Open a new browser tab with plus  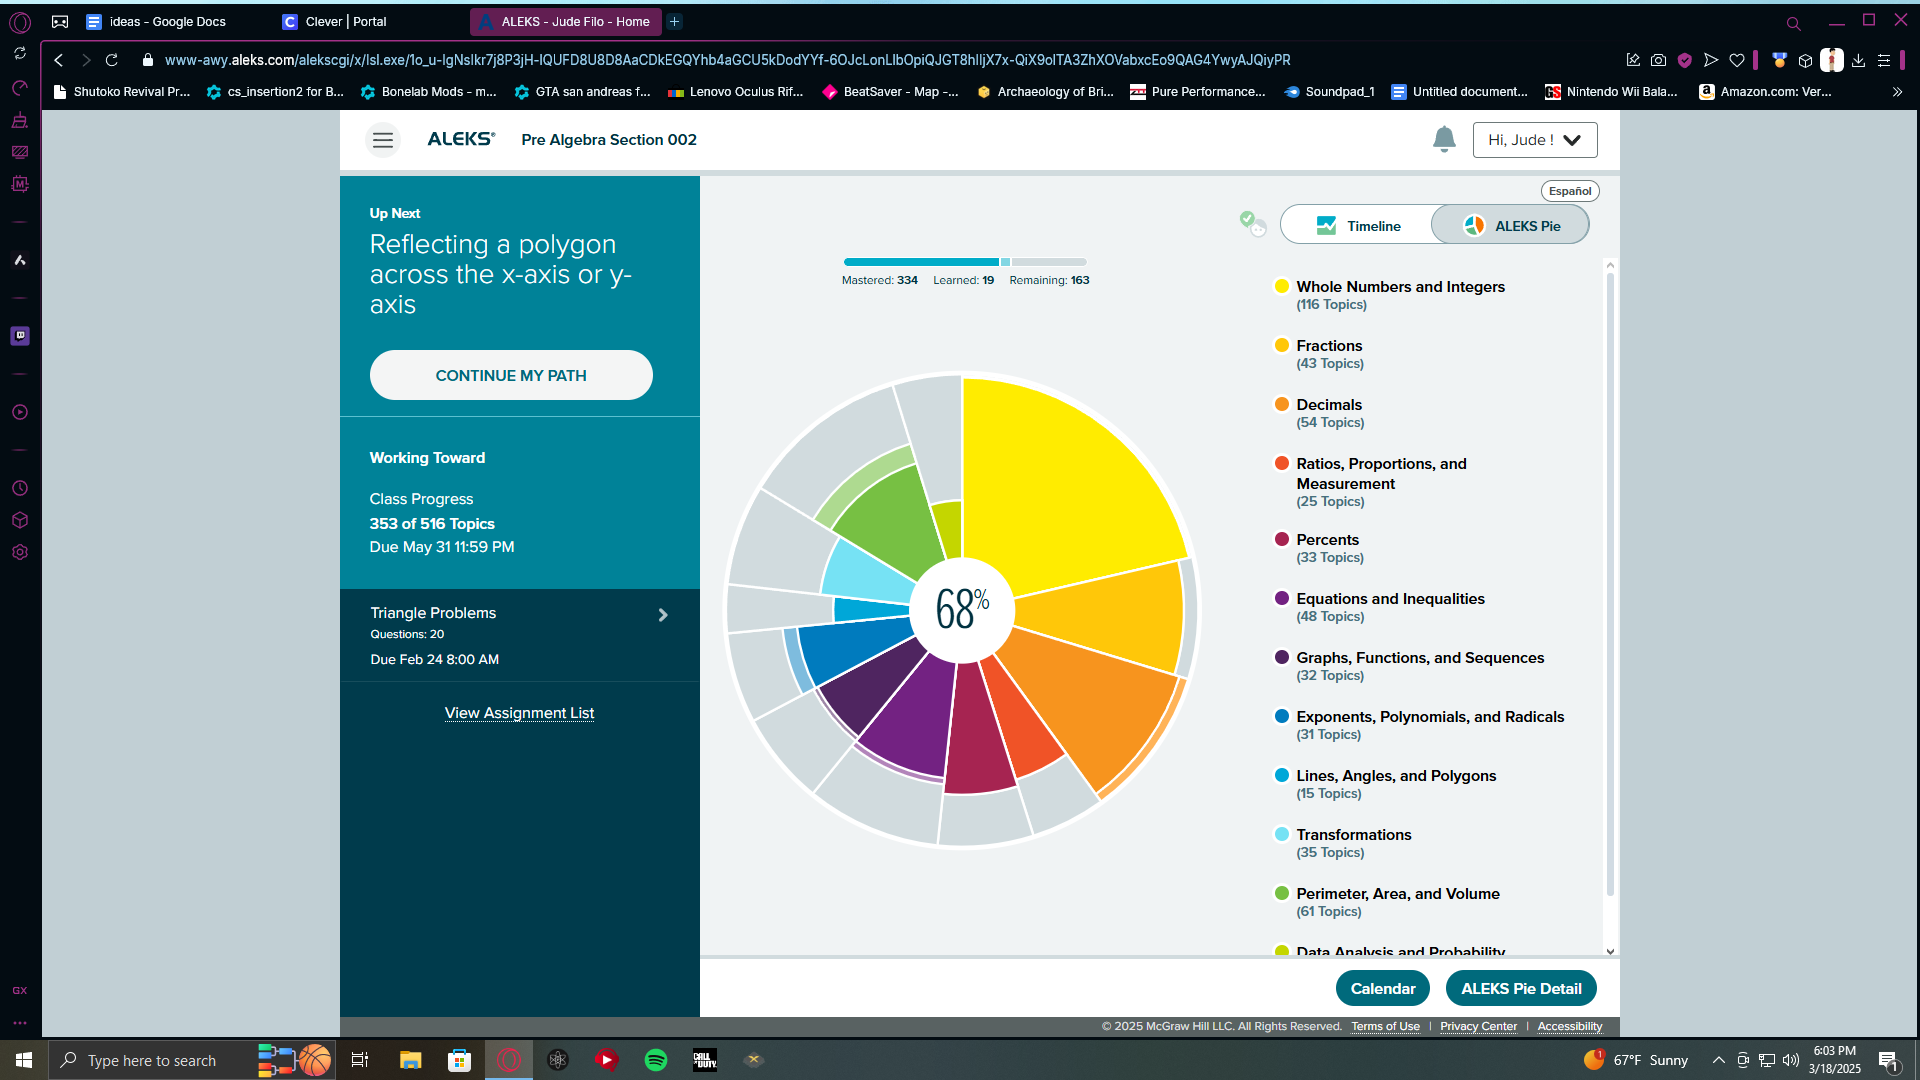(x=675, y=21)
